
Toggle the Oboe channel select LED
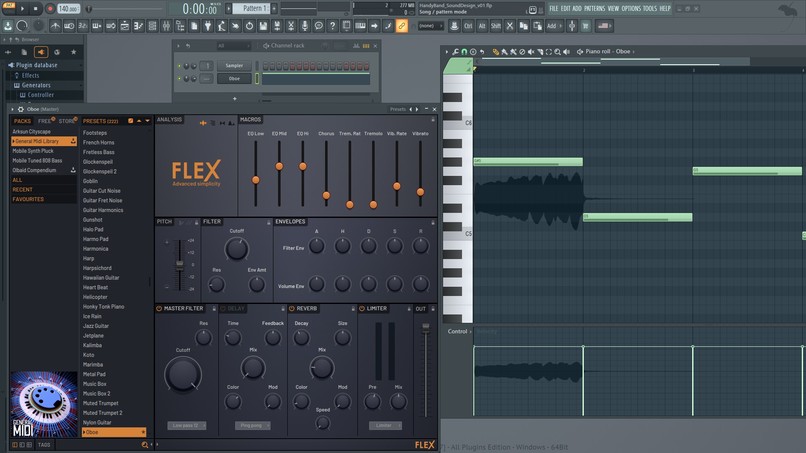[x=257, y=79]
